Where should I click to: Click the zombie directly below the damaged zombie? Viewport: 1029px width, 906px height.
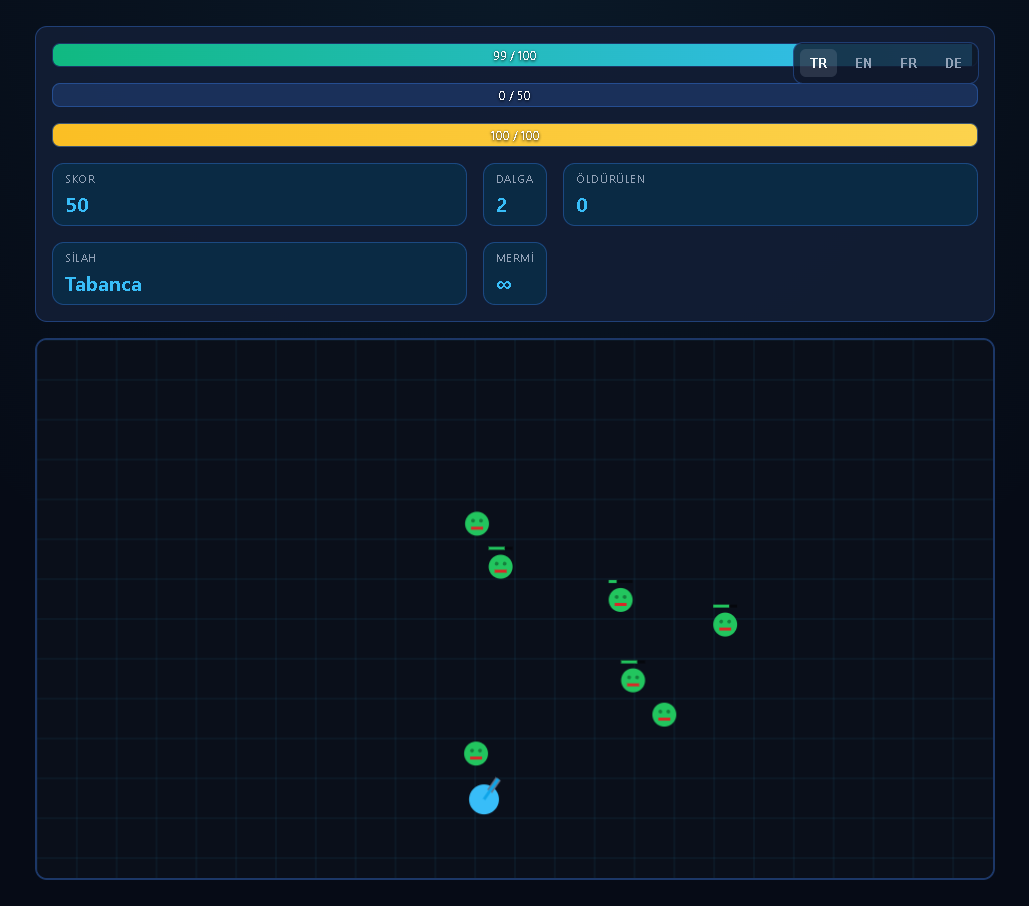coord(633,681)
